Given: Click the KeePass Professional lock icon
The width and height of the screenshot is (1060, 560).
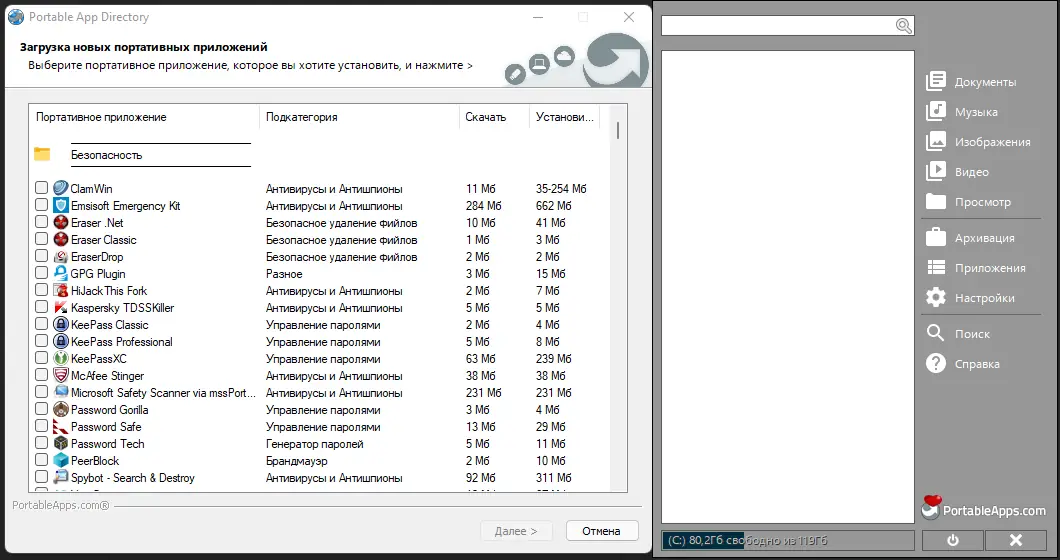Looking at the screenshot, I should [x=61, y=341].
